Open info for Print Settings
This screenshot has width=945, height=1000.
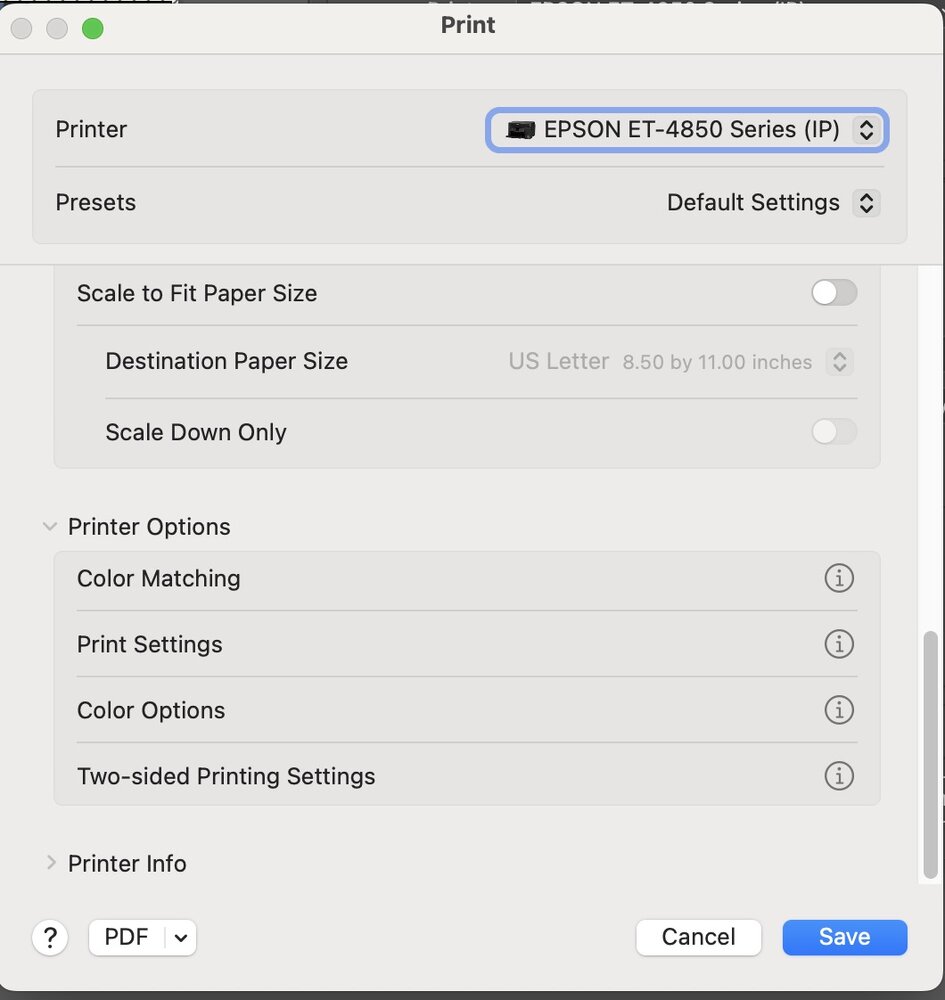[x=839, y=644]
